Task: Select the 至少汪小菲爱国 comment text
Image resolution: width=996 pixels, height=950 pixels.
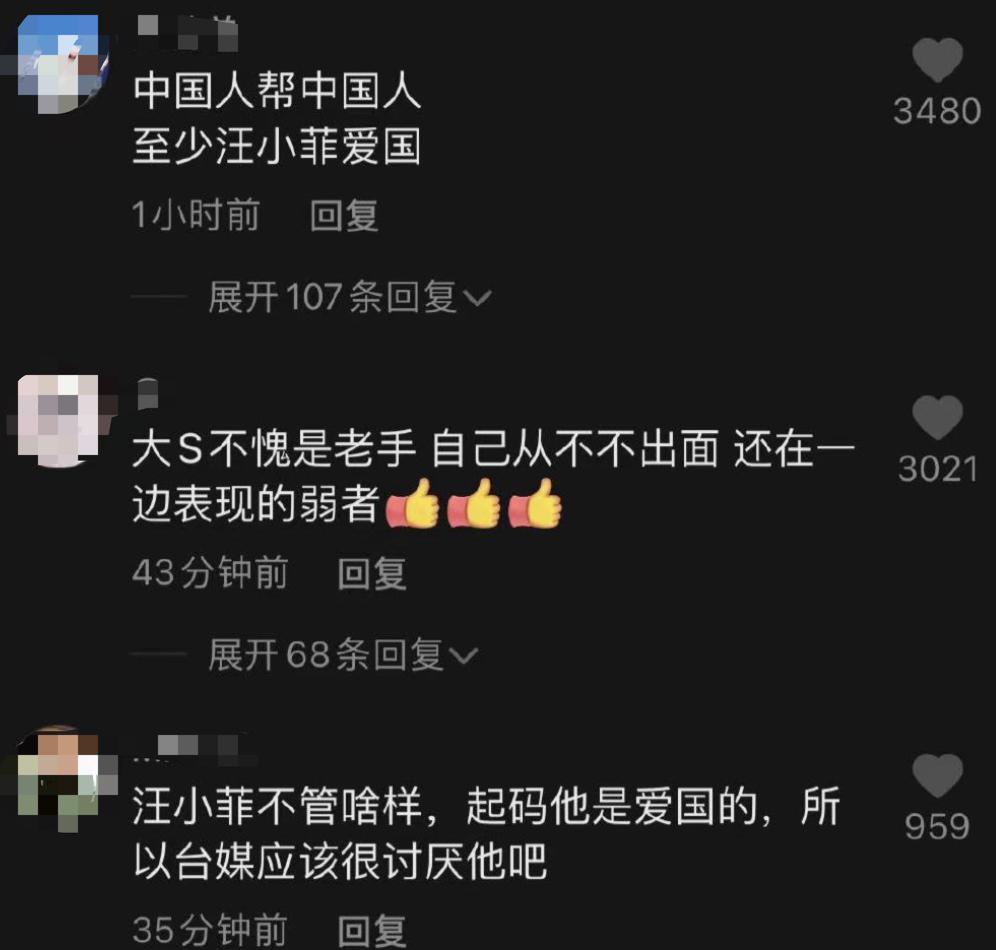Action: pyautogui.click(x=277, y=146)
